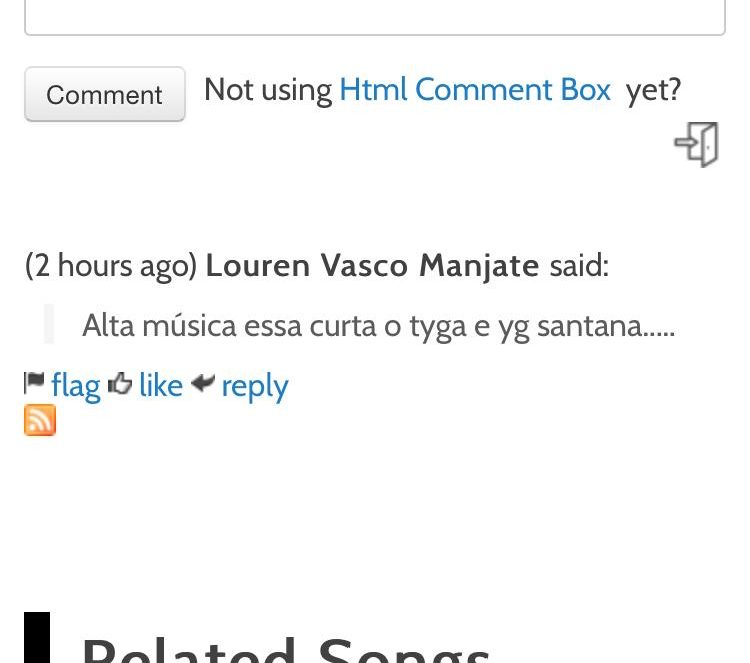
Task: Click the commenter name Louren Vasco Manjate
Action: click(x=373, y=265)
